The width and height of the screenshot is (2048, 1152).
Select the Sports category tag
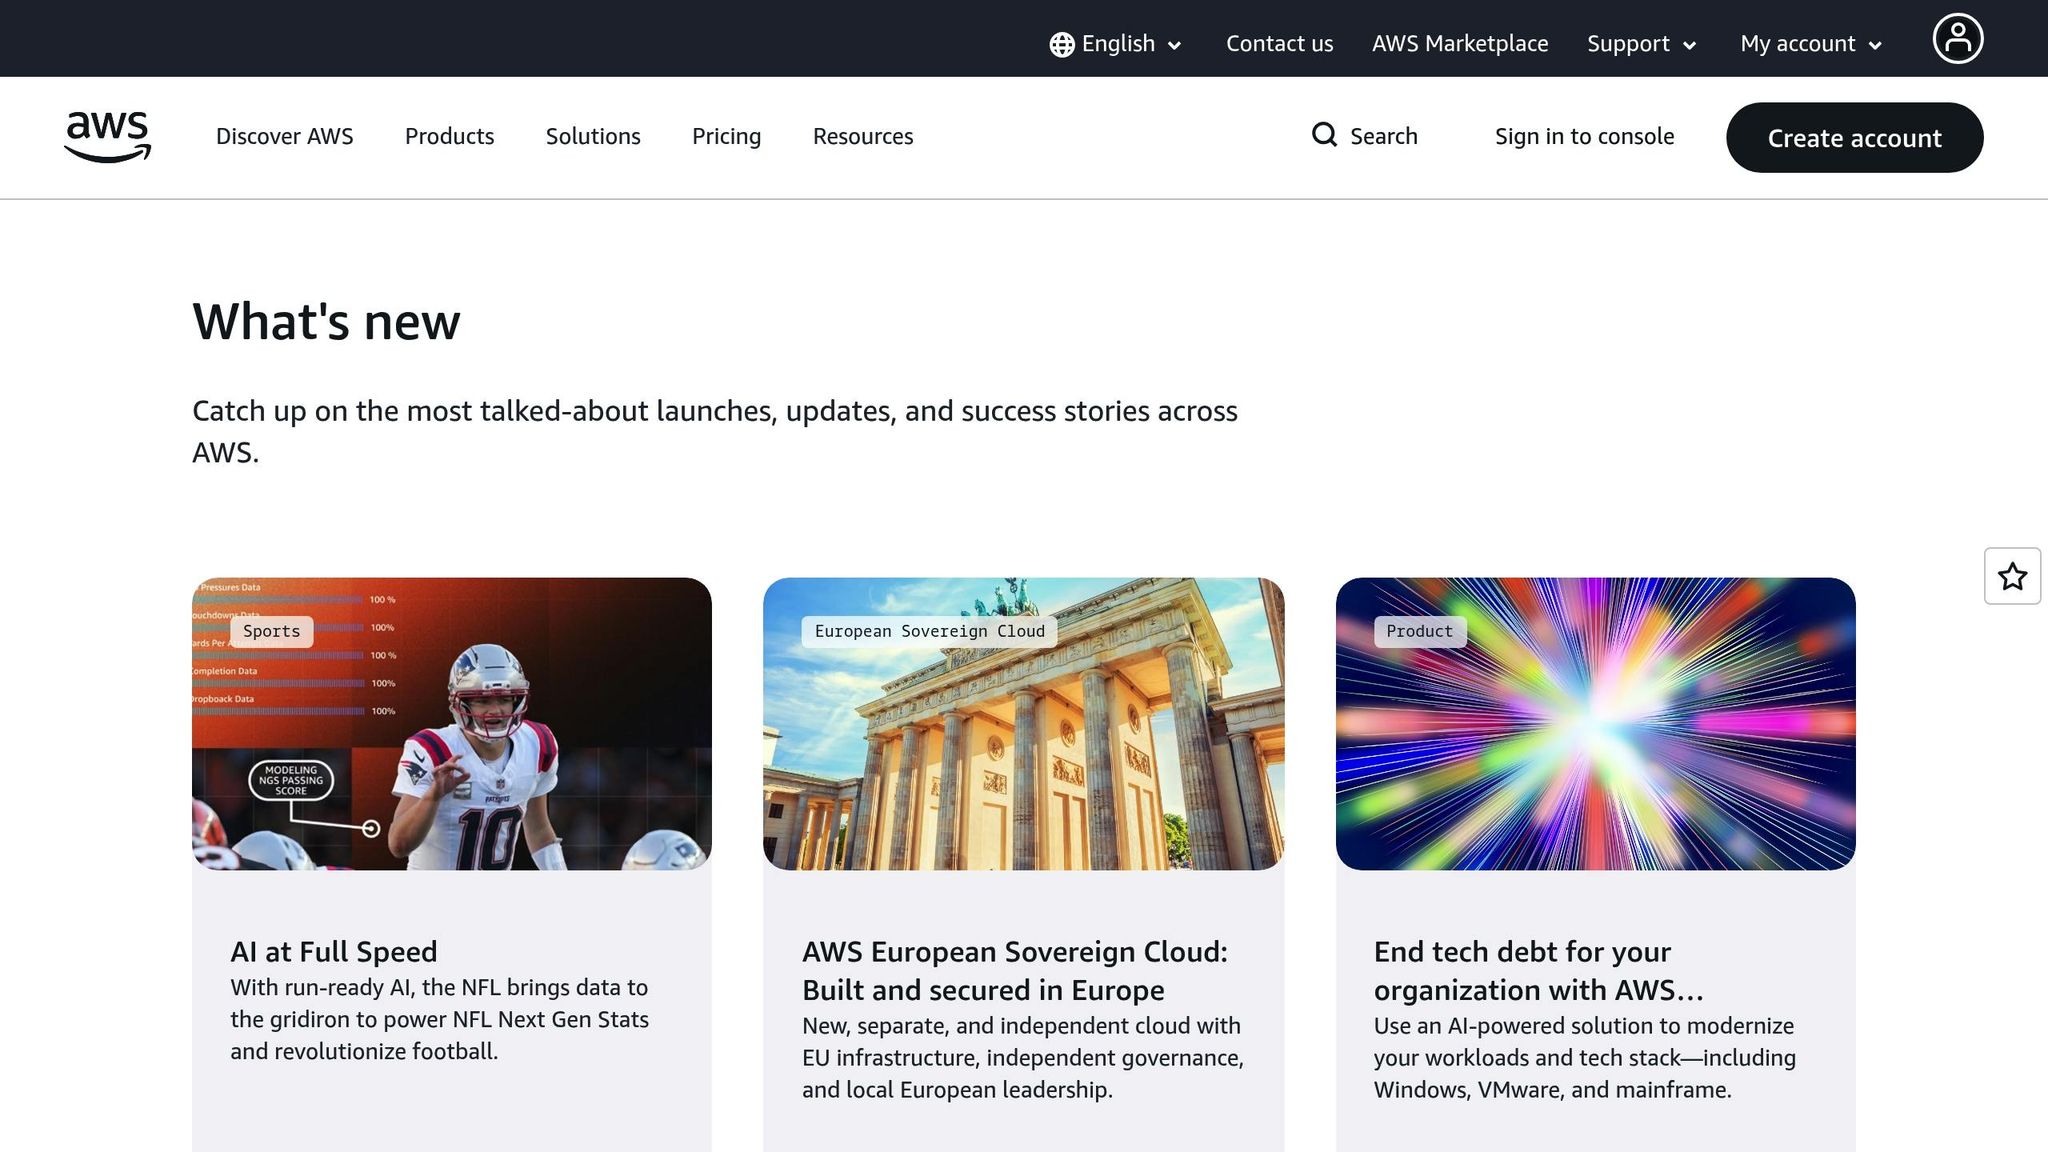pos(270,631)
